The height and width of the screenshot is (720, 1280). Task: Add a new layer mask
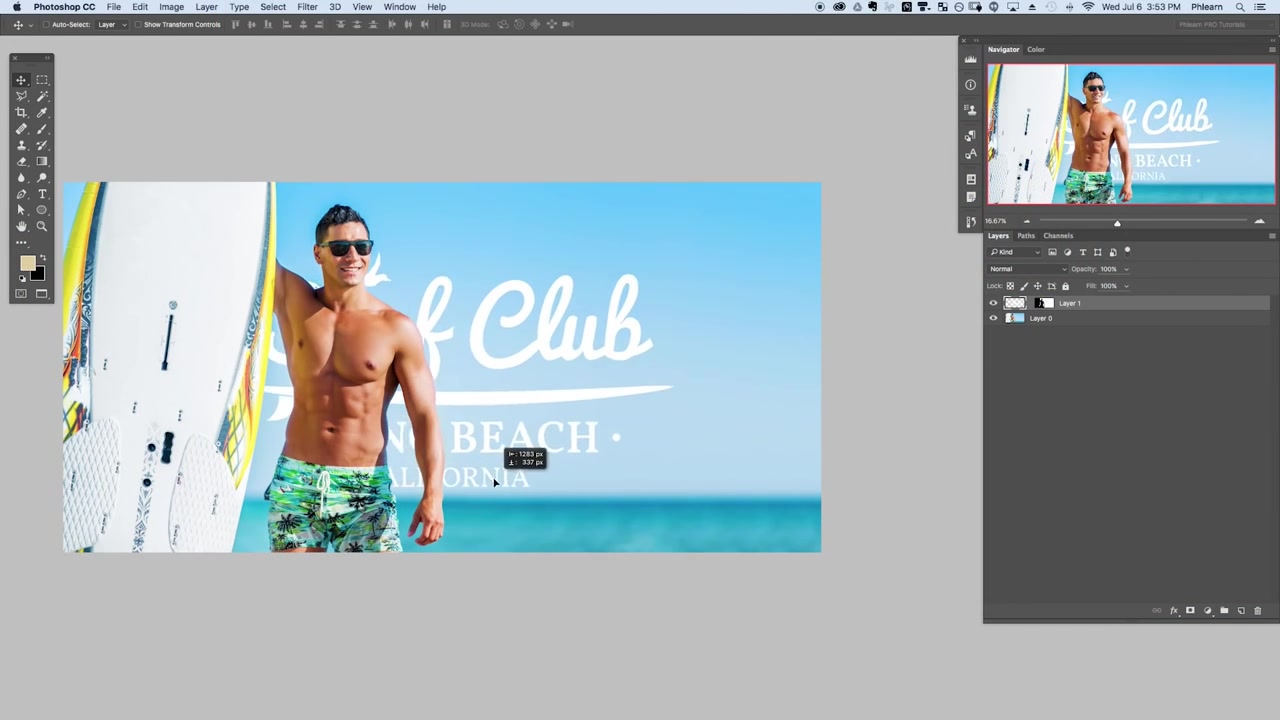(x=1190, y=610)
